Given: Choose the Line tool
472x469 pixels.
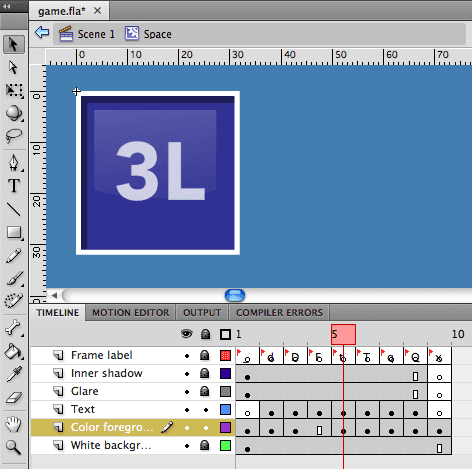Looking at the screenshot, I should click(x=14, y=209).
